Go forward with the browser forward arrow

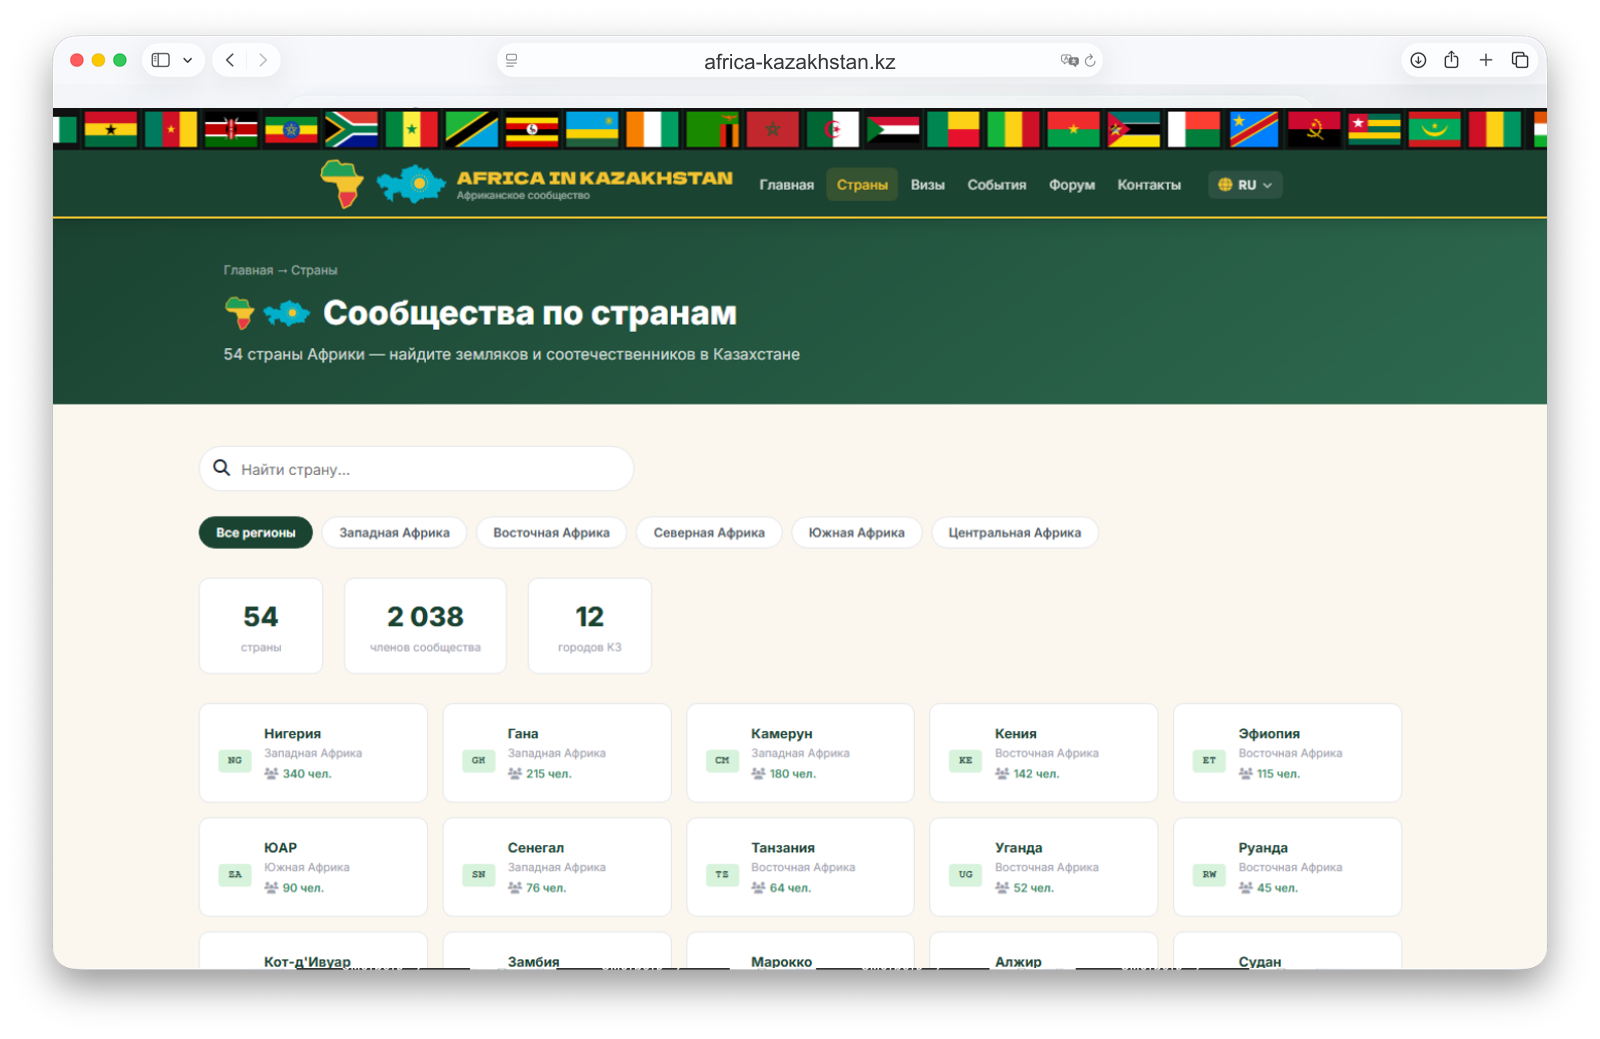pos(263,60)
